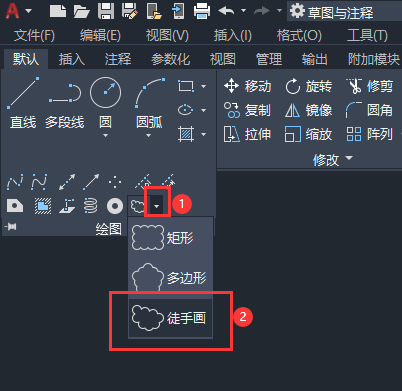Screen dimensions: 402x391
Task: Undo the last action
Action: coord(226,11)
